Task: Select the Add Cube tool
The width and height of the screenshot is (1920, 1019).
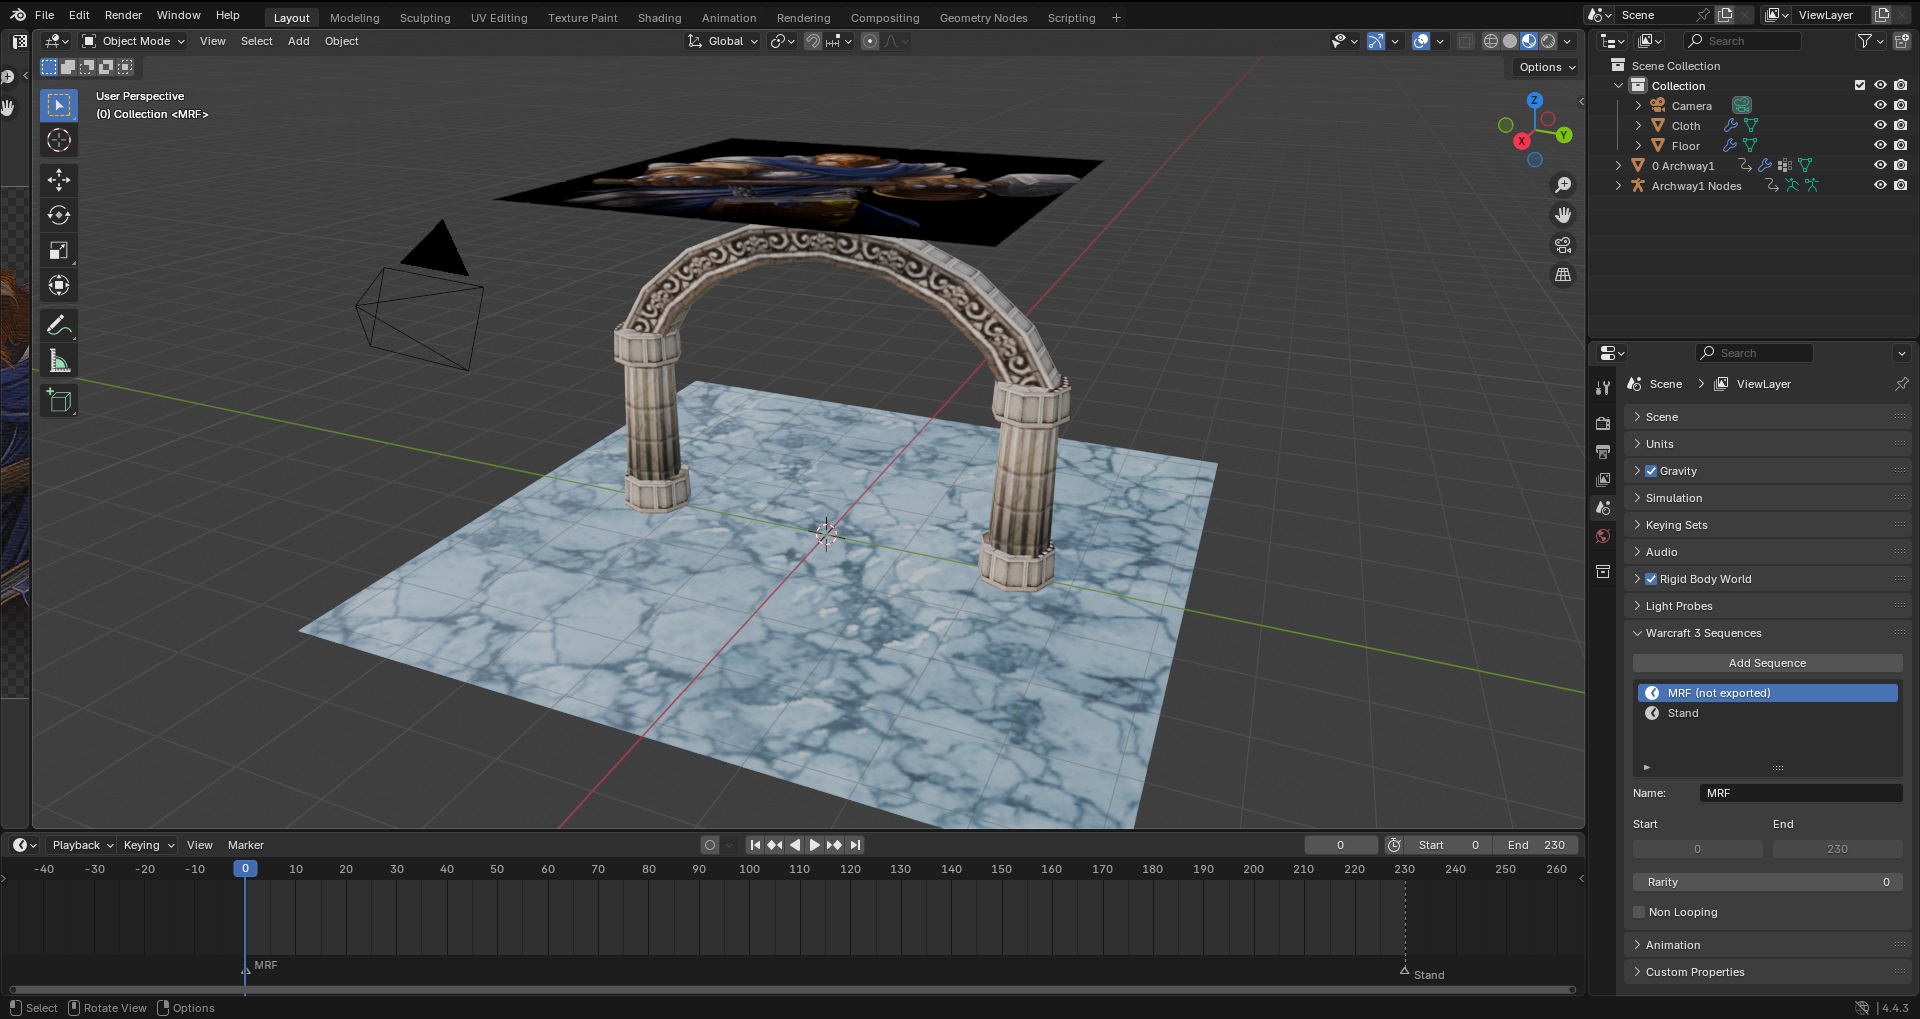Action: 59,401
